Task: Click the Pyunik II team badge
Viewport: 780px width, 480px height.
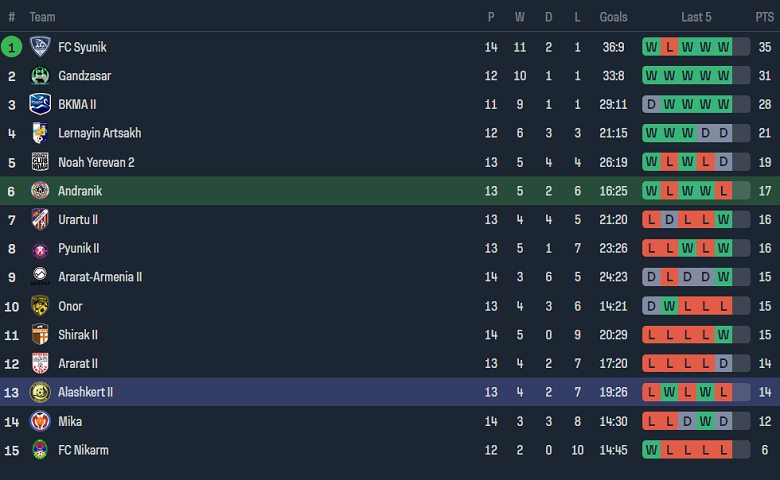Action: click(x=40, y=248)
